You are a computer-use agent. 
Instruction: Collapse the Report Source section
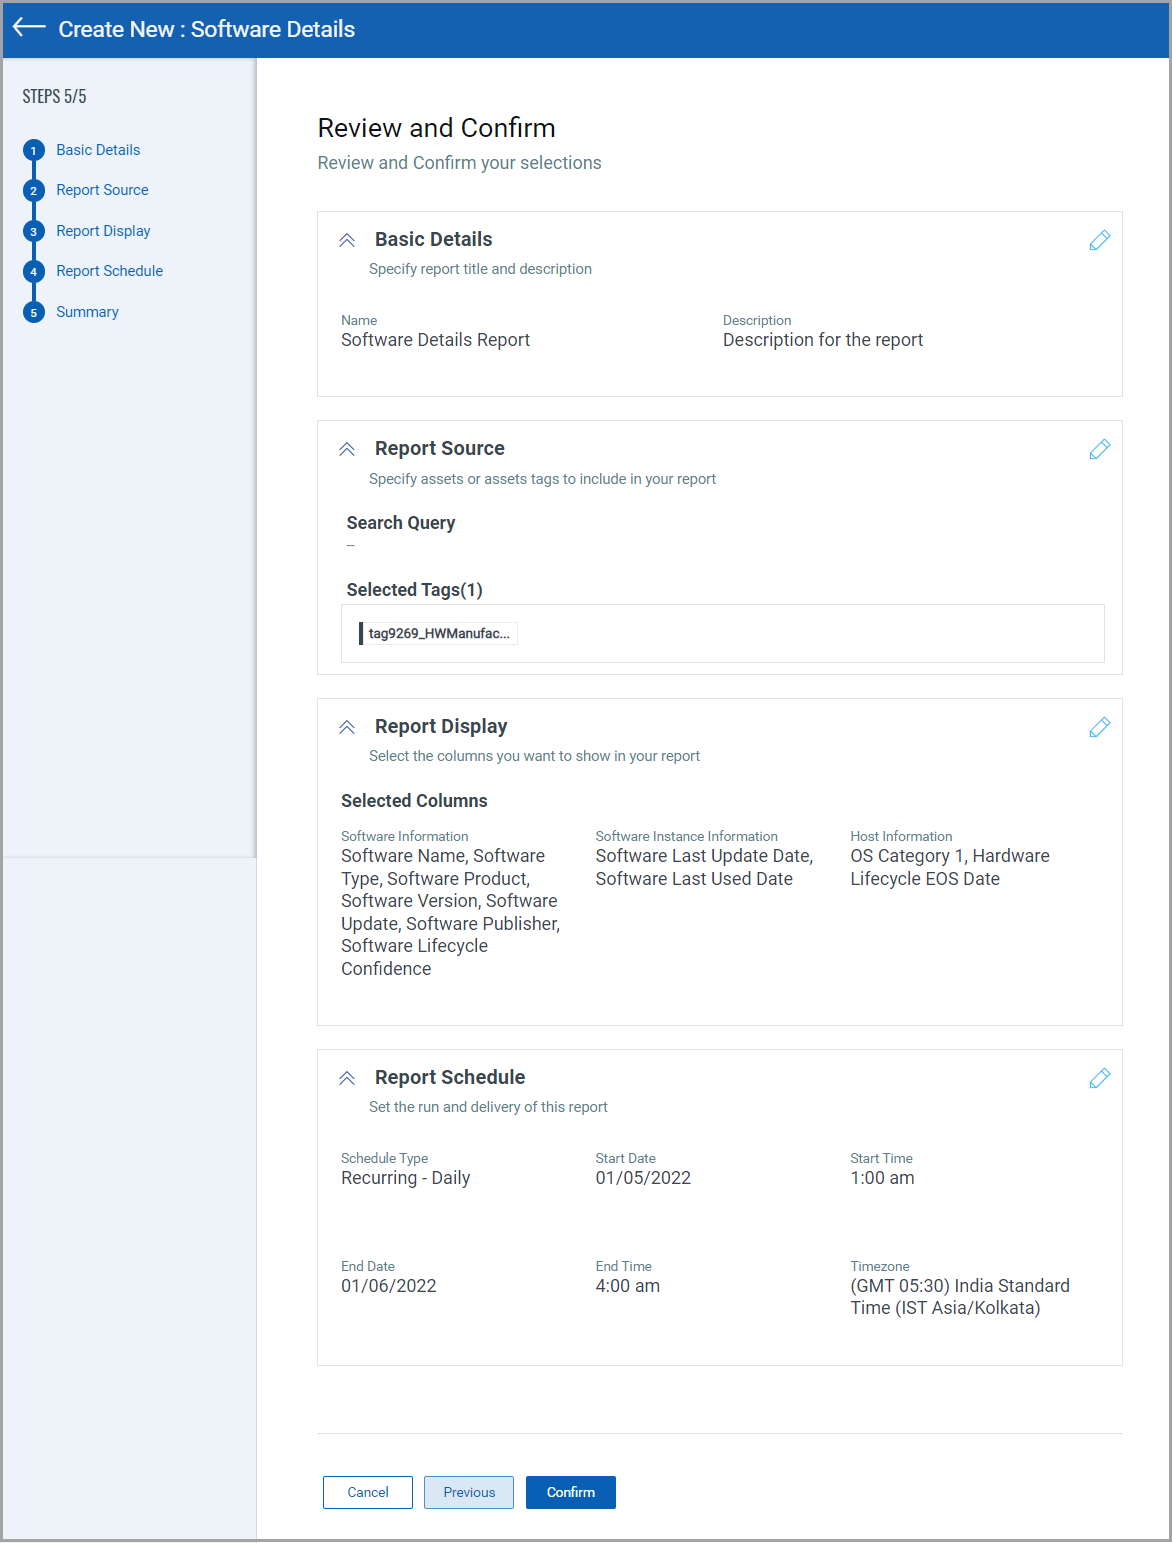tap(347, 449)
